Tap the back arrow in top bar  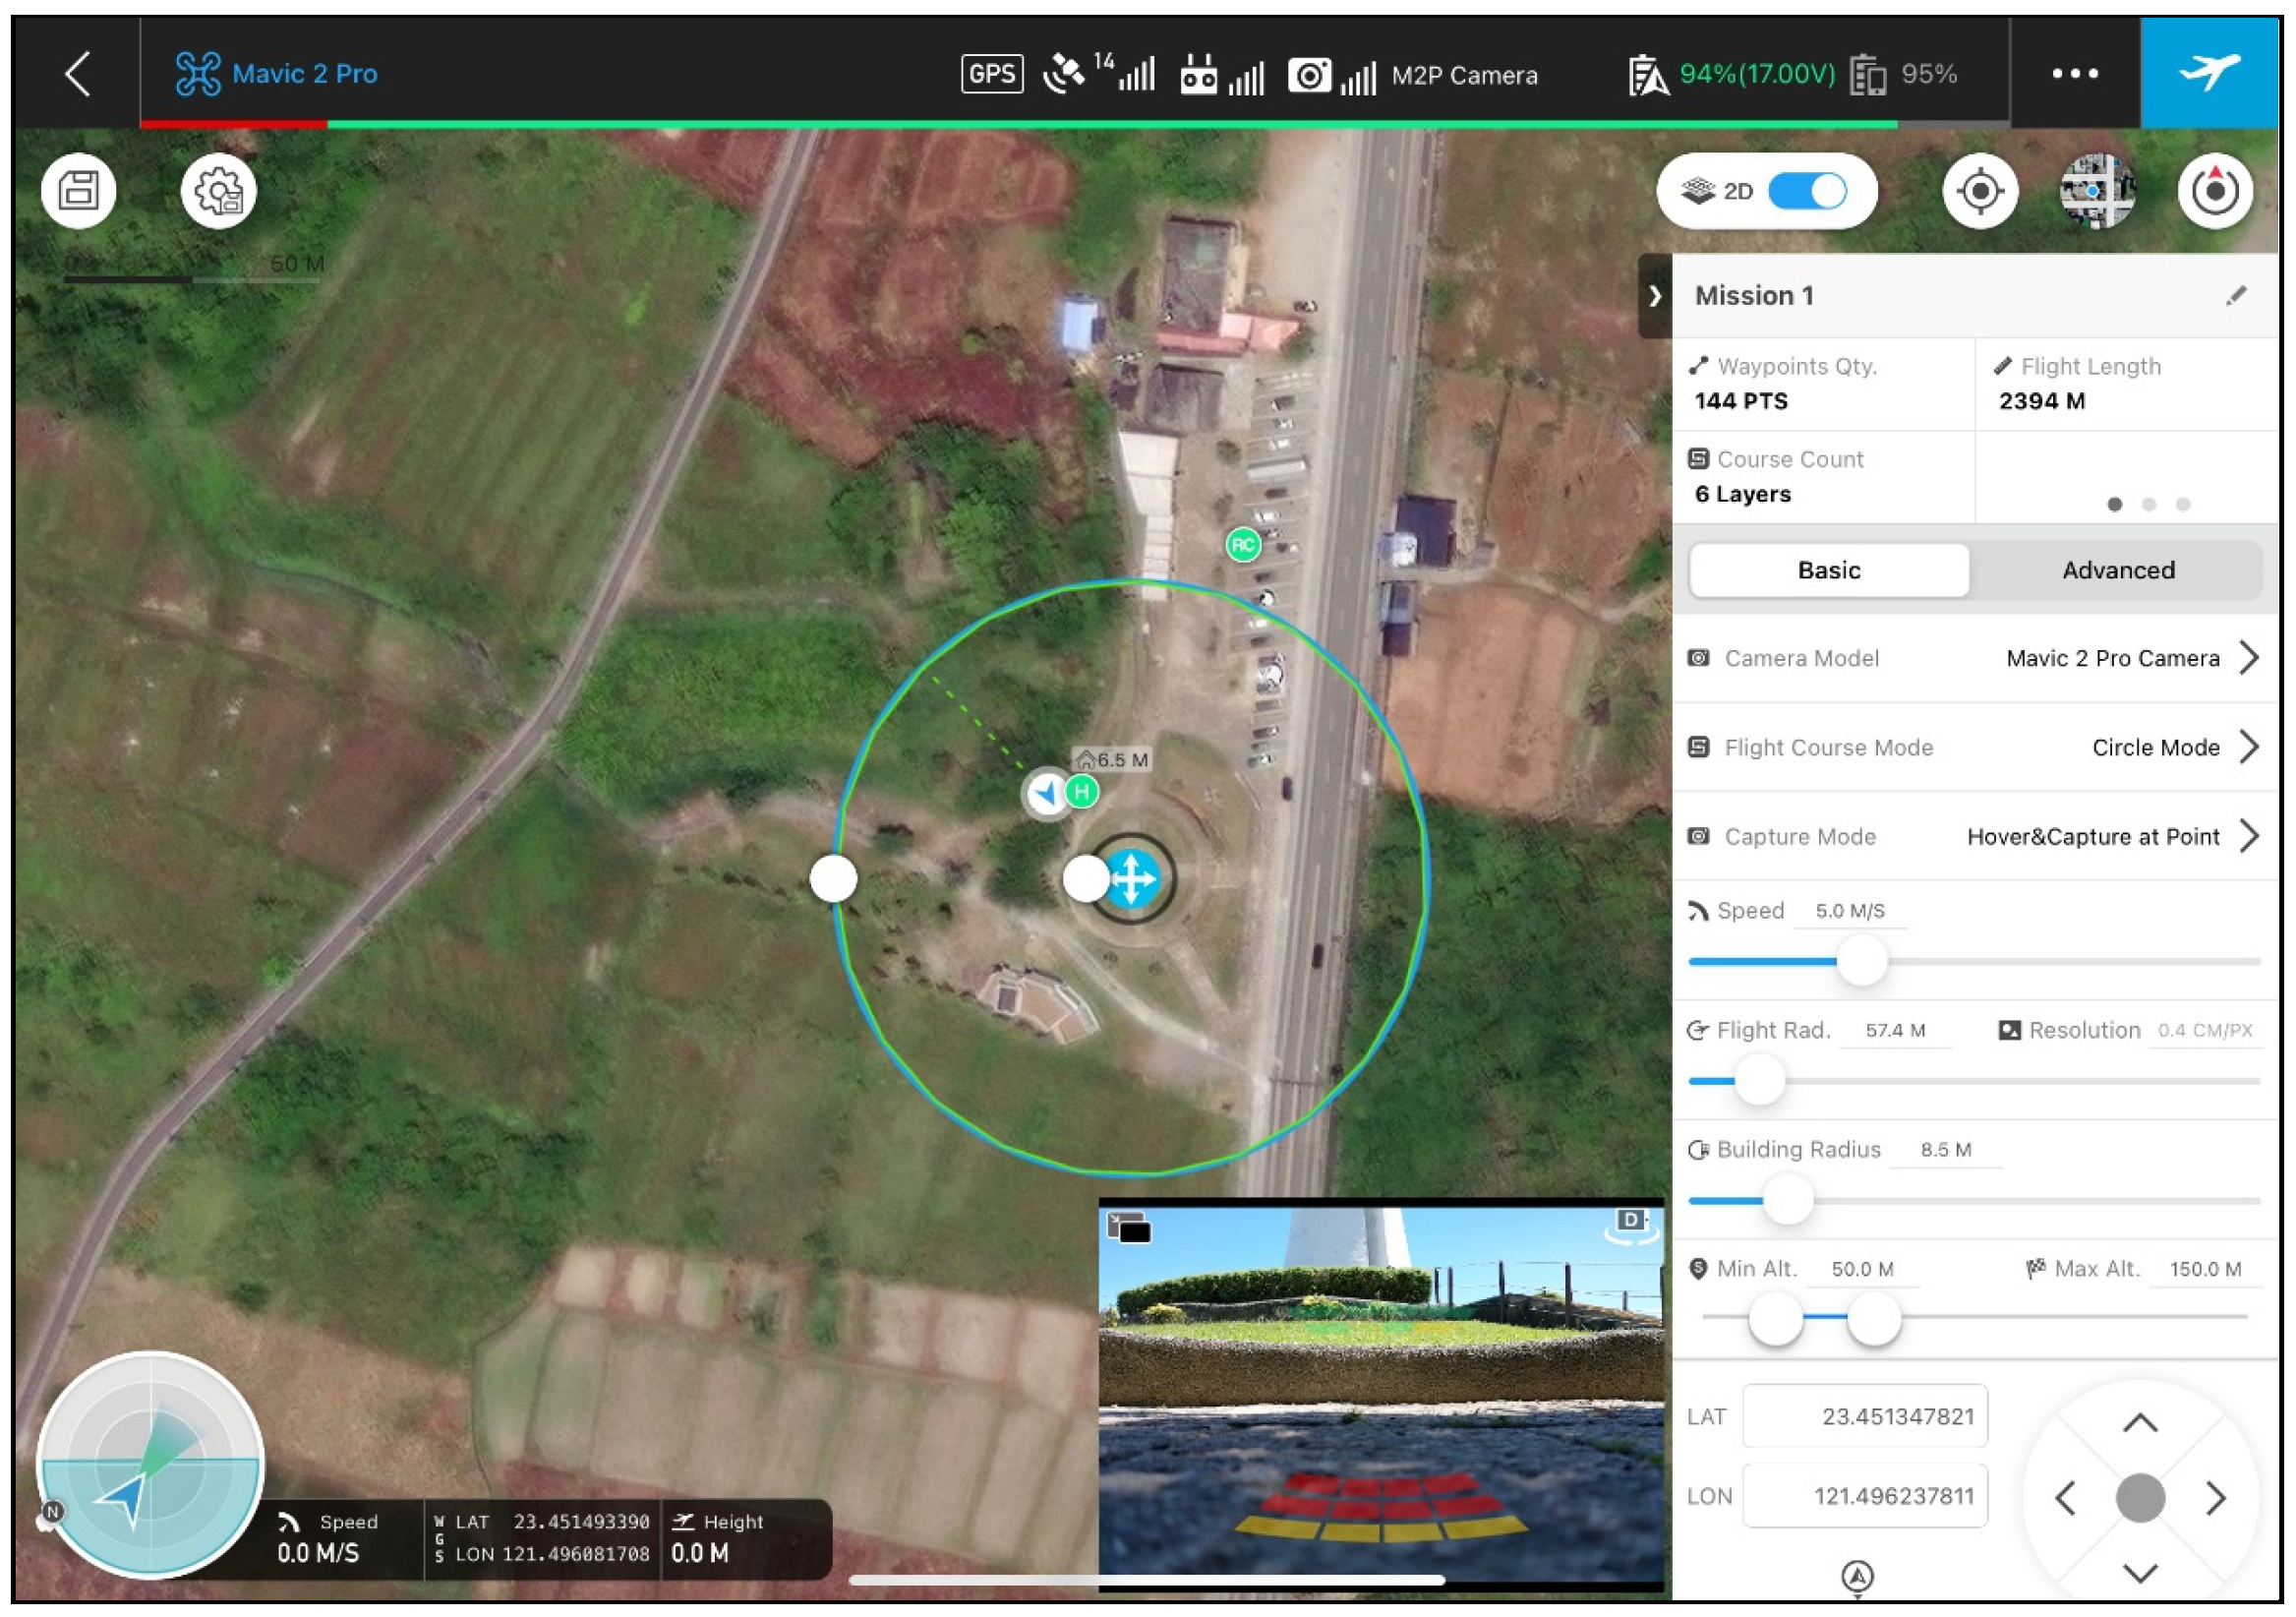77,74
